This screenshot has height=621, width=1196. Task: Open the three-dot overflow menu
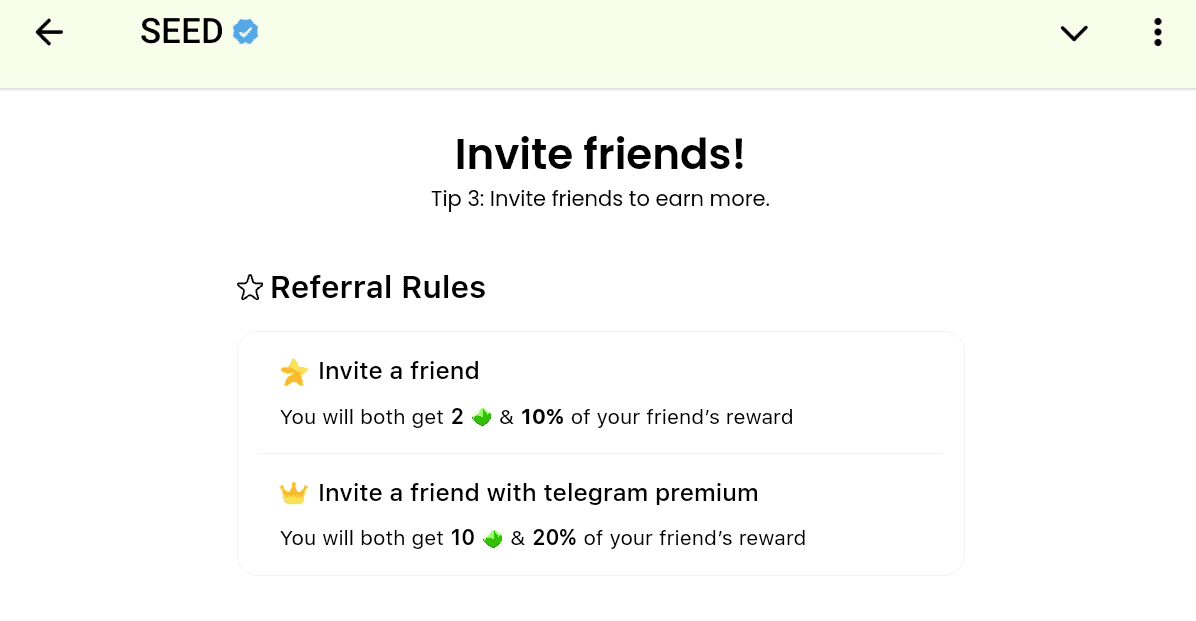[x=1157, y=32]
